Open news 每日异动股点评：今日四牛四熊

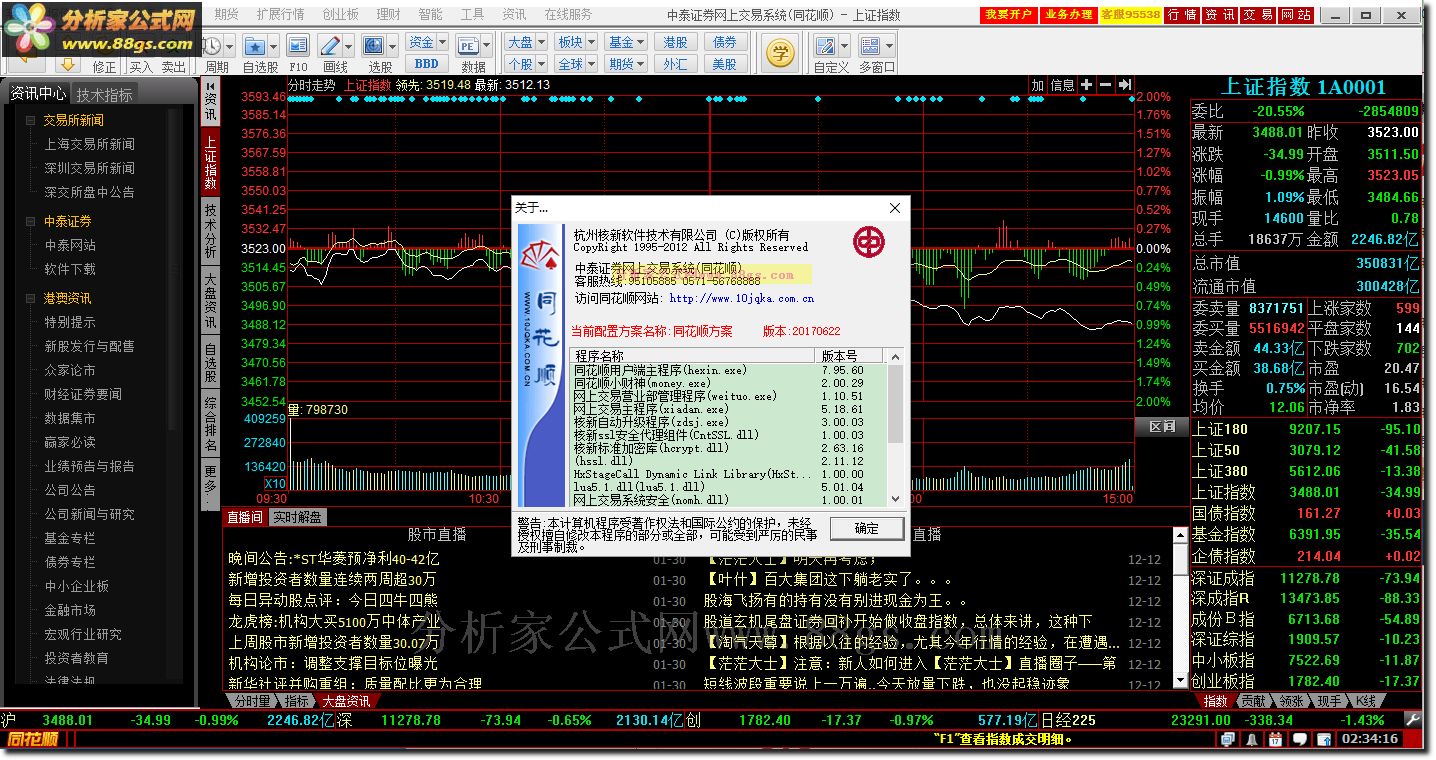pos(333,601)
